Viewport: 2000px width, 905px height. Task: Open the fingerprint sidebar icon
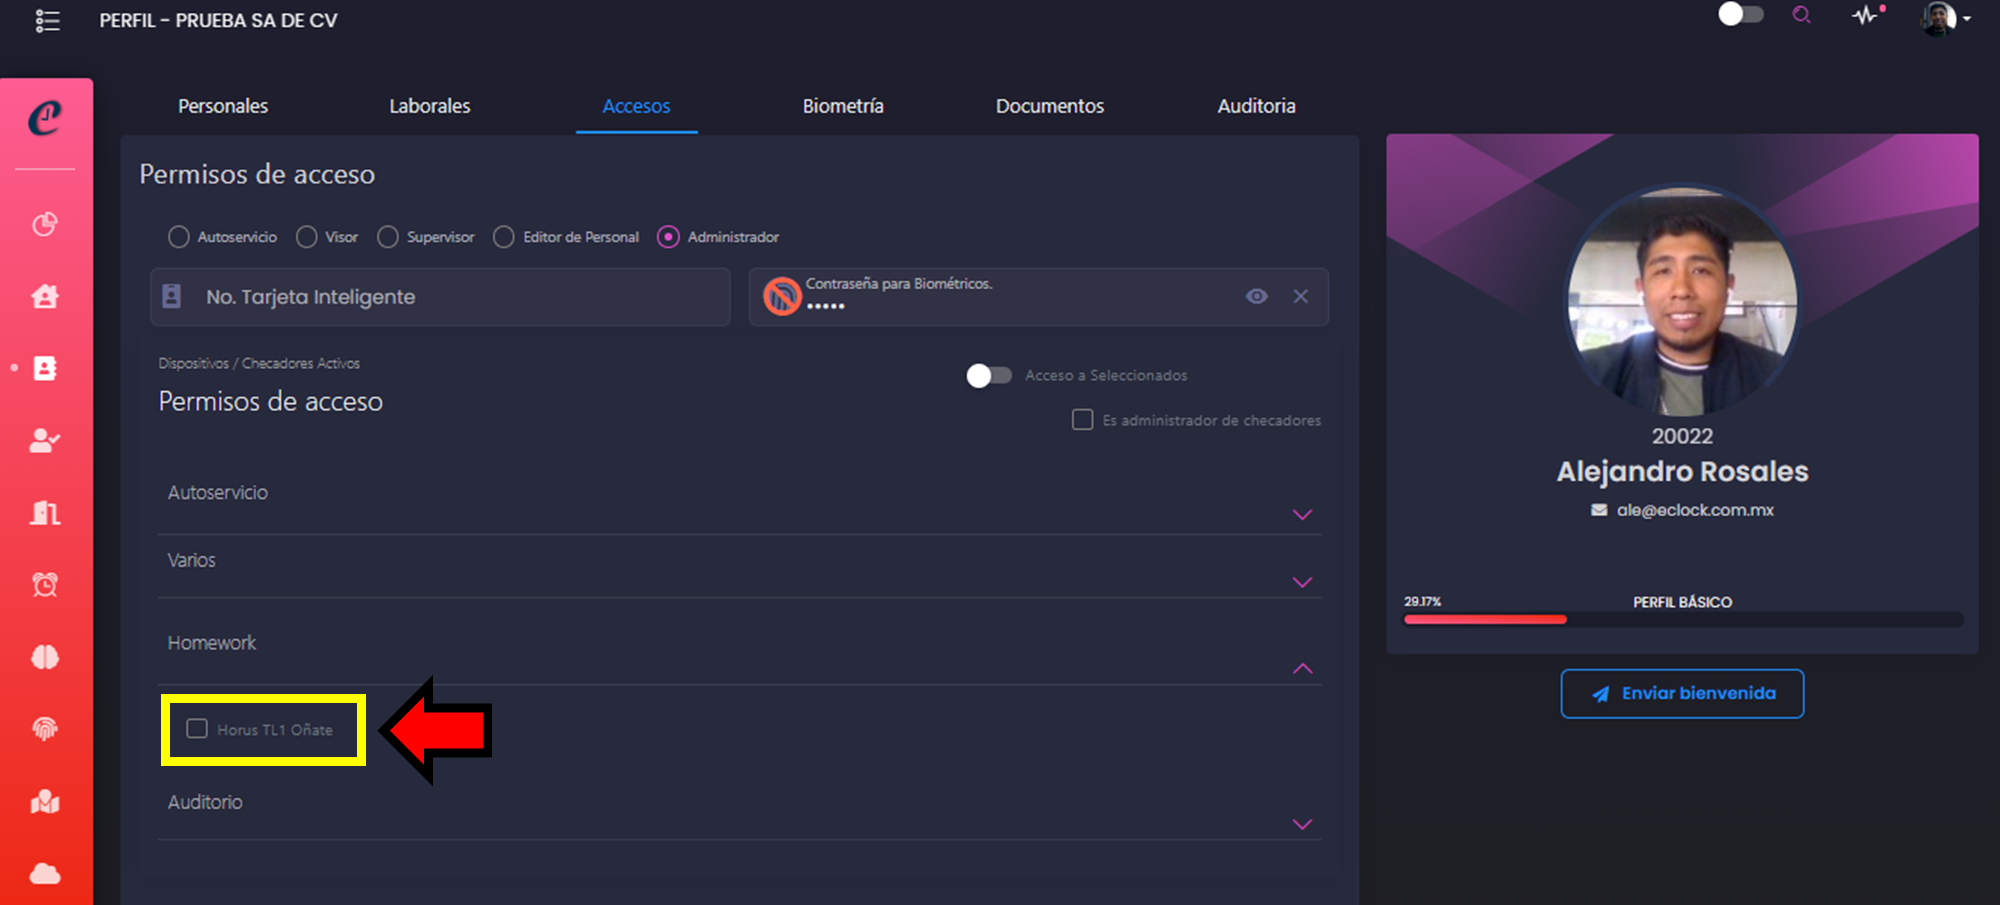45,729
